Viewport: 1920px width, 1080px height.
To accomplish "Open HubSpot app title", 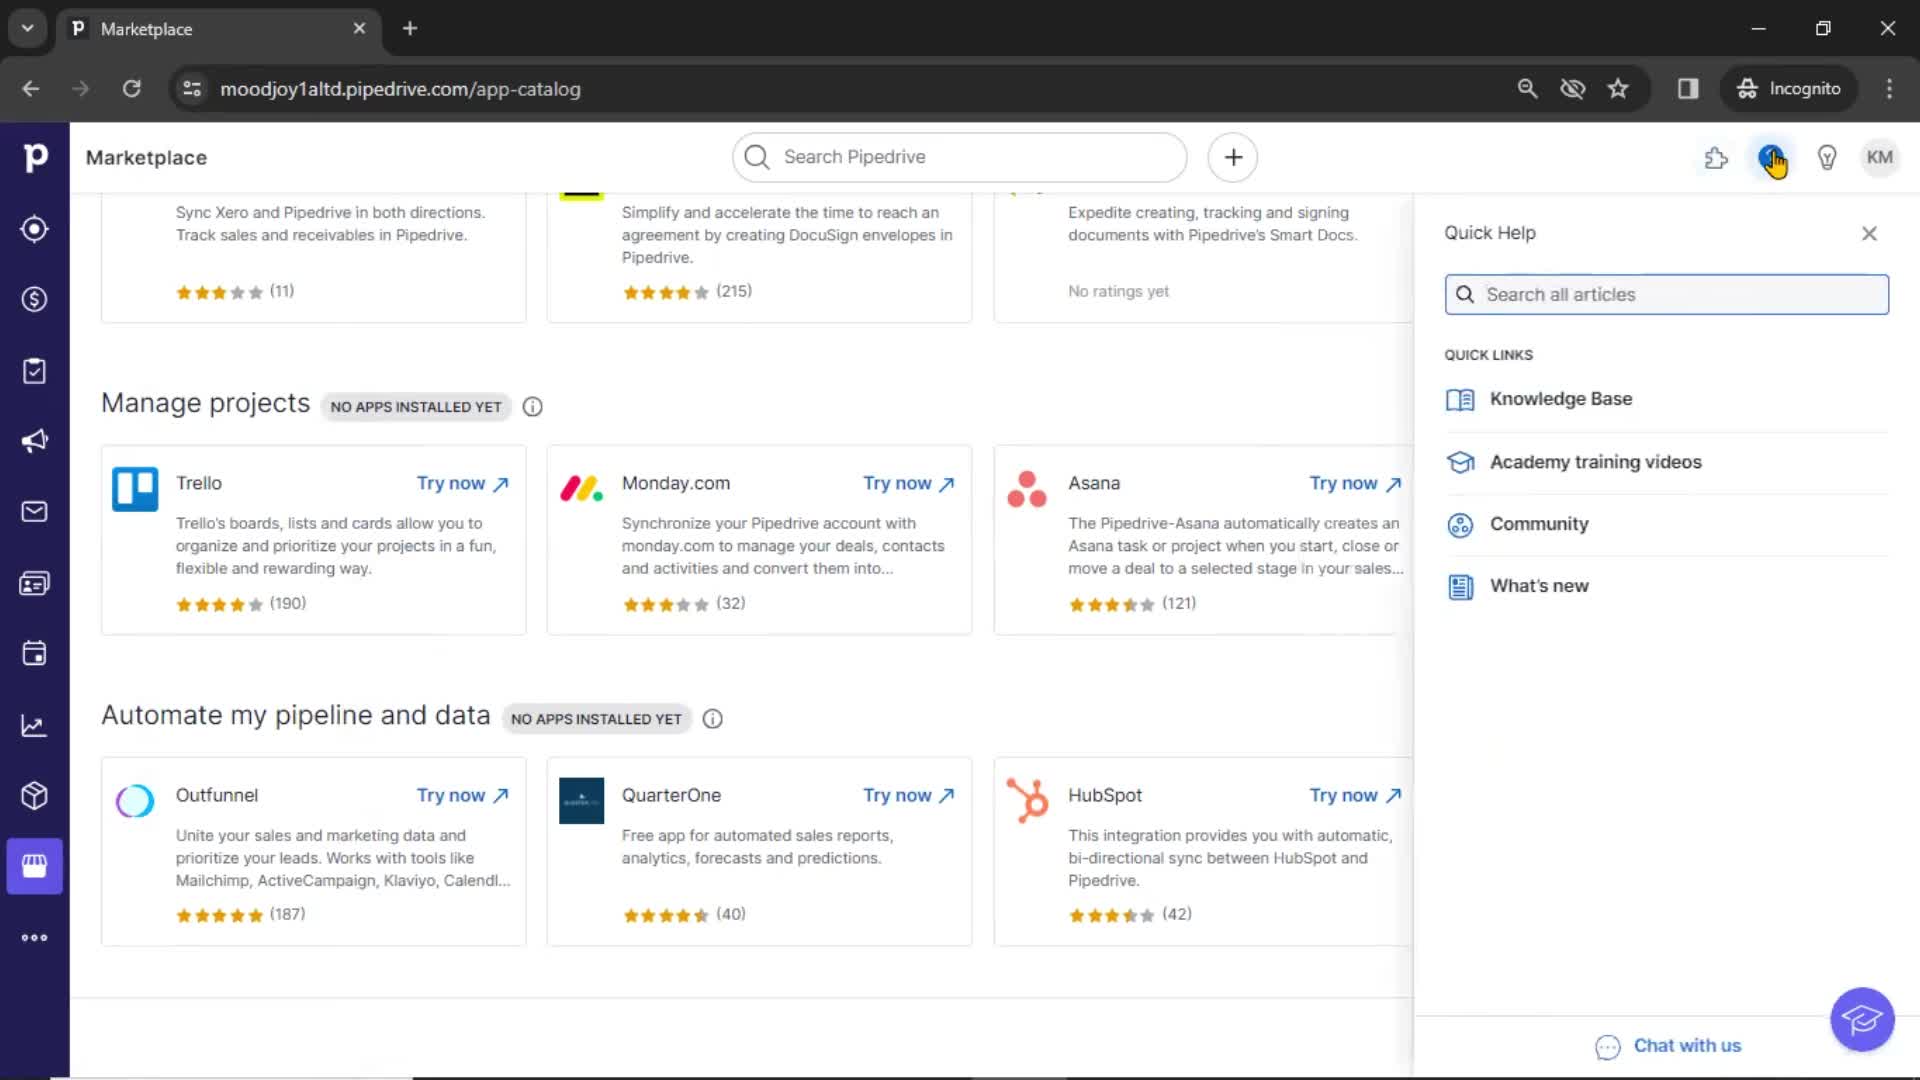I will coord(1105,795).
